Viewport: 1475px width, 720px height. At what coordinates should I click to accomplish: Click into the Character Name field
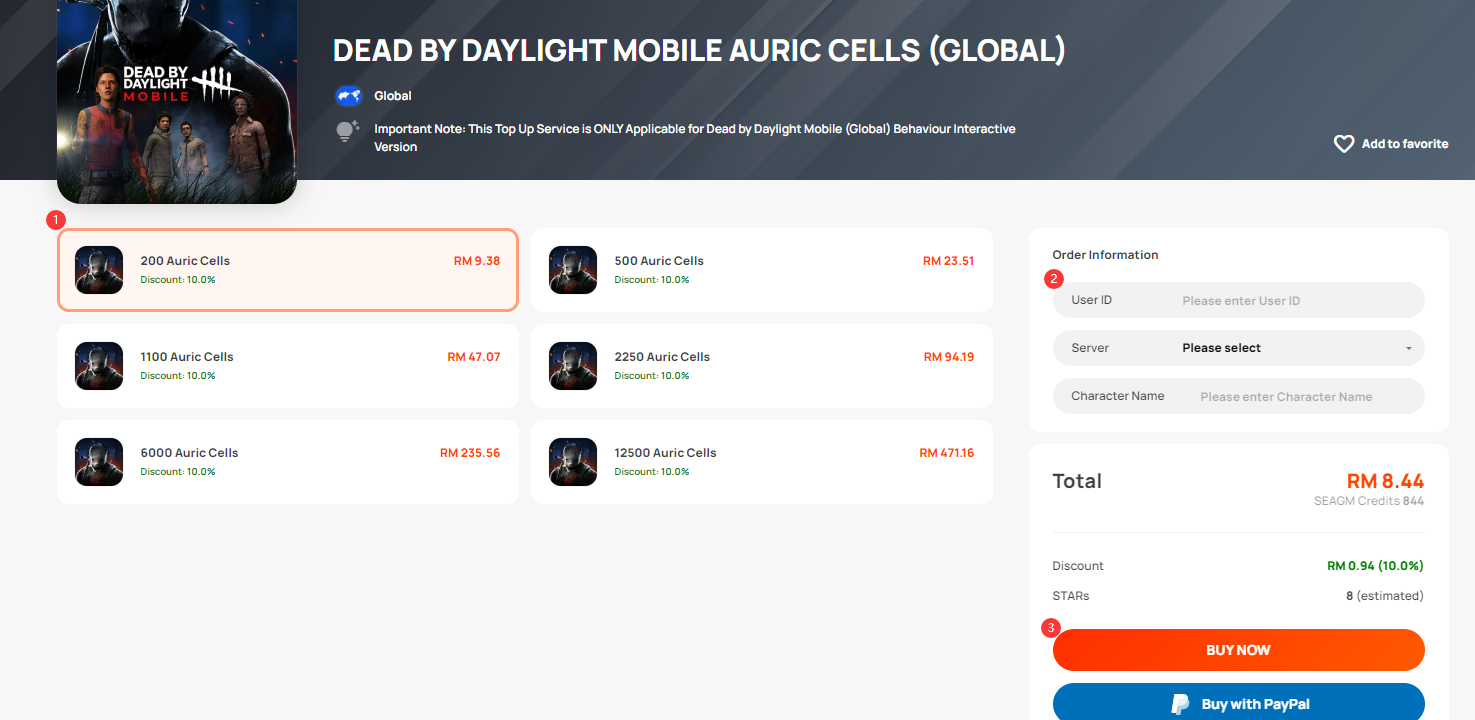pos(1239,396)
